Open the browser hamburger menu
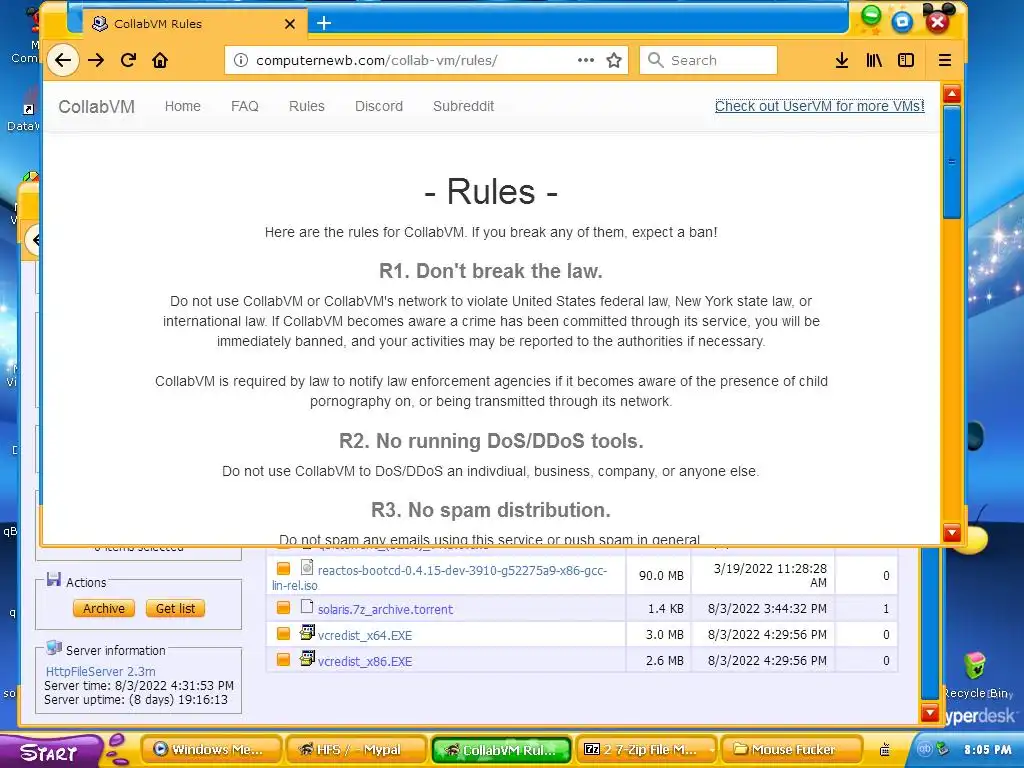This screenshot has height=768, width=1024. pyautogui.click(x=944, y=60)
